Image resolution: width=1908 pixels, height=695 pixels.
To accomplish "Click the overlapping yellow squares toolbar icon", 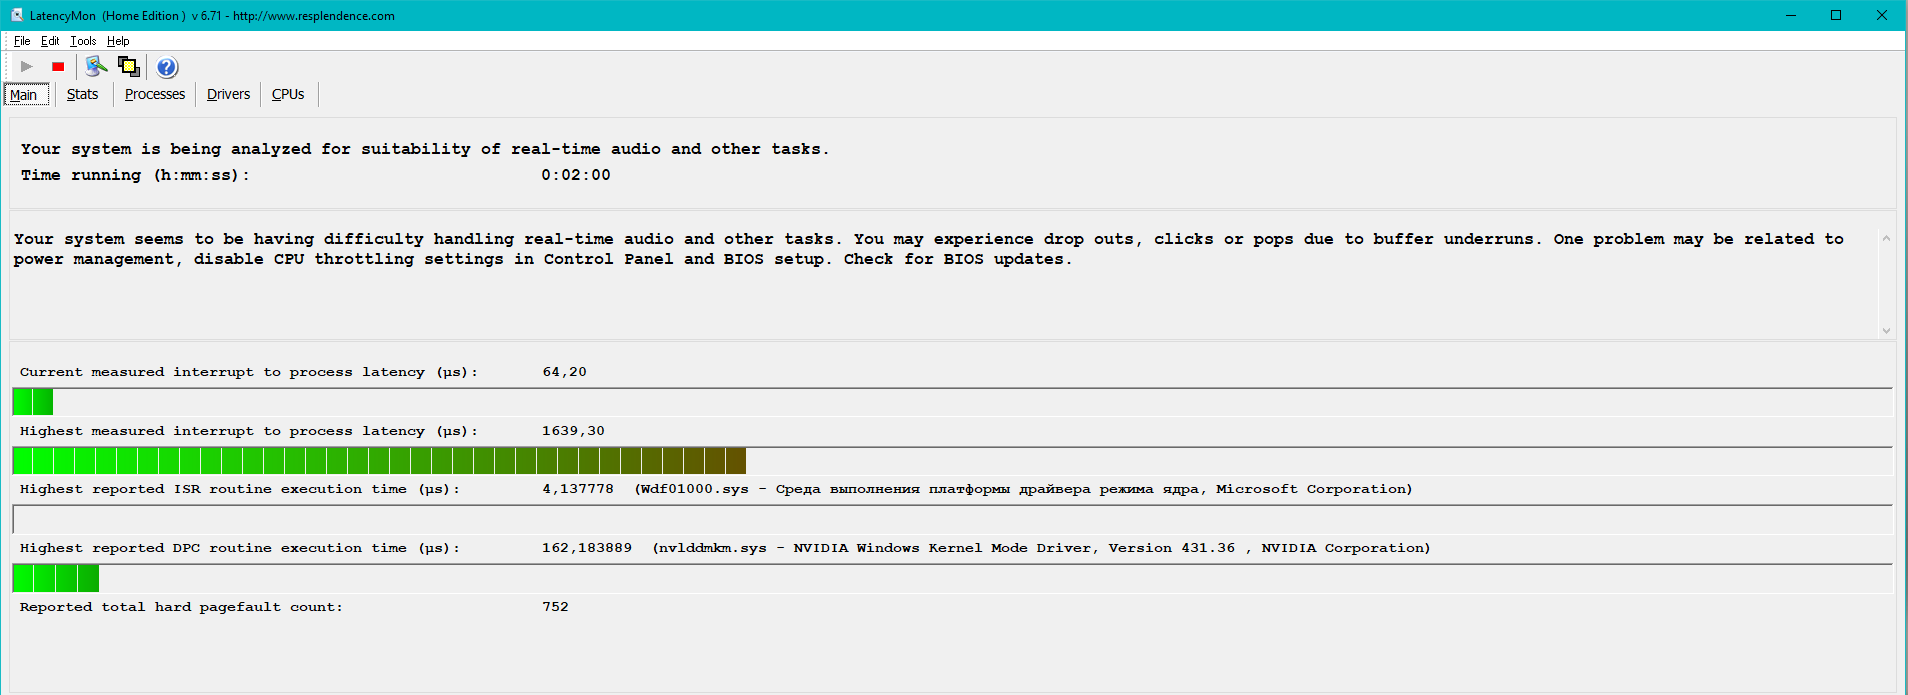I will (x=129, y=67).
